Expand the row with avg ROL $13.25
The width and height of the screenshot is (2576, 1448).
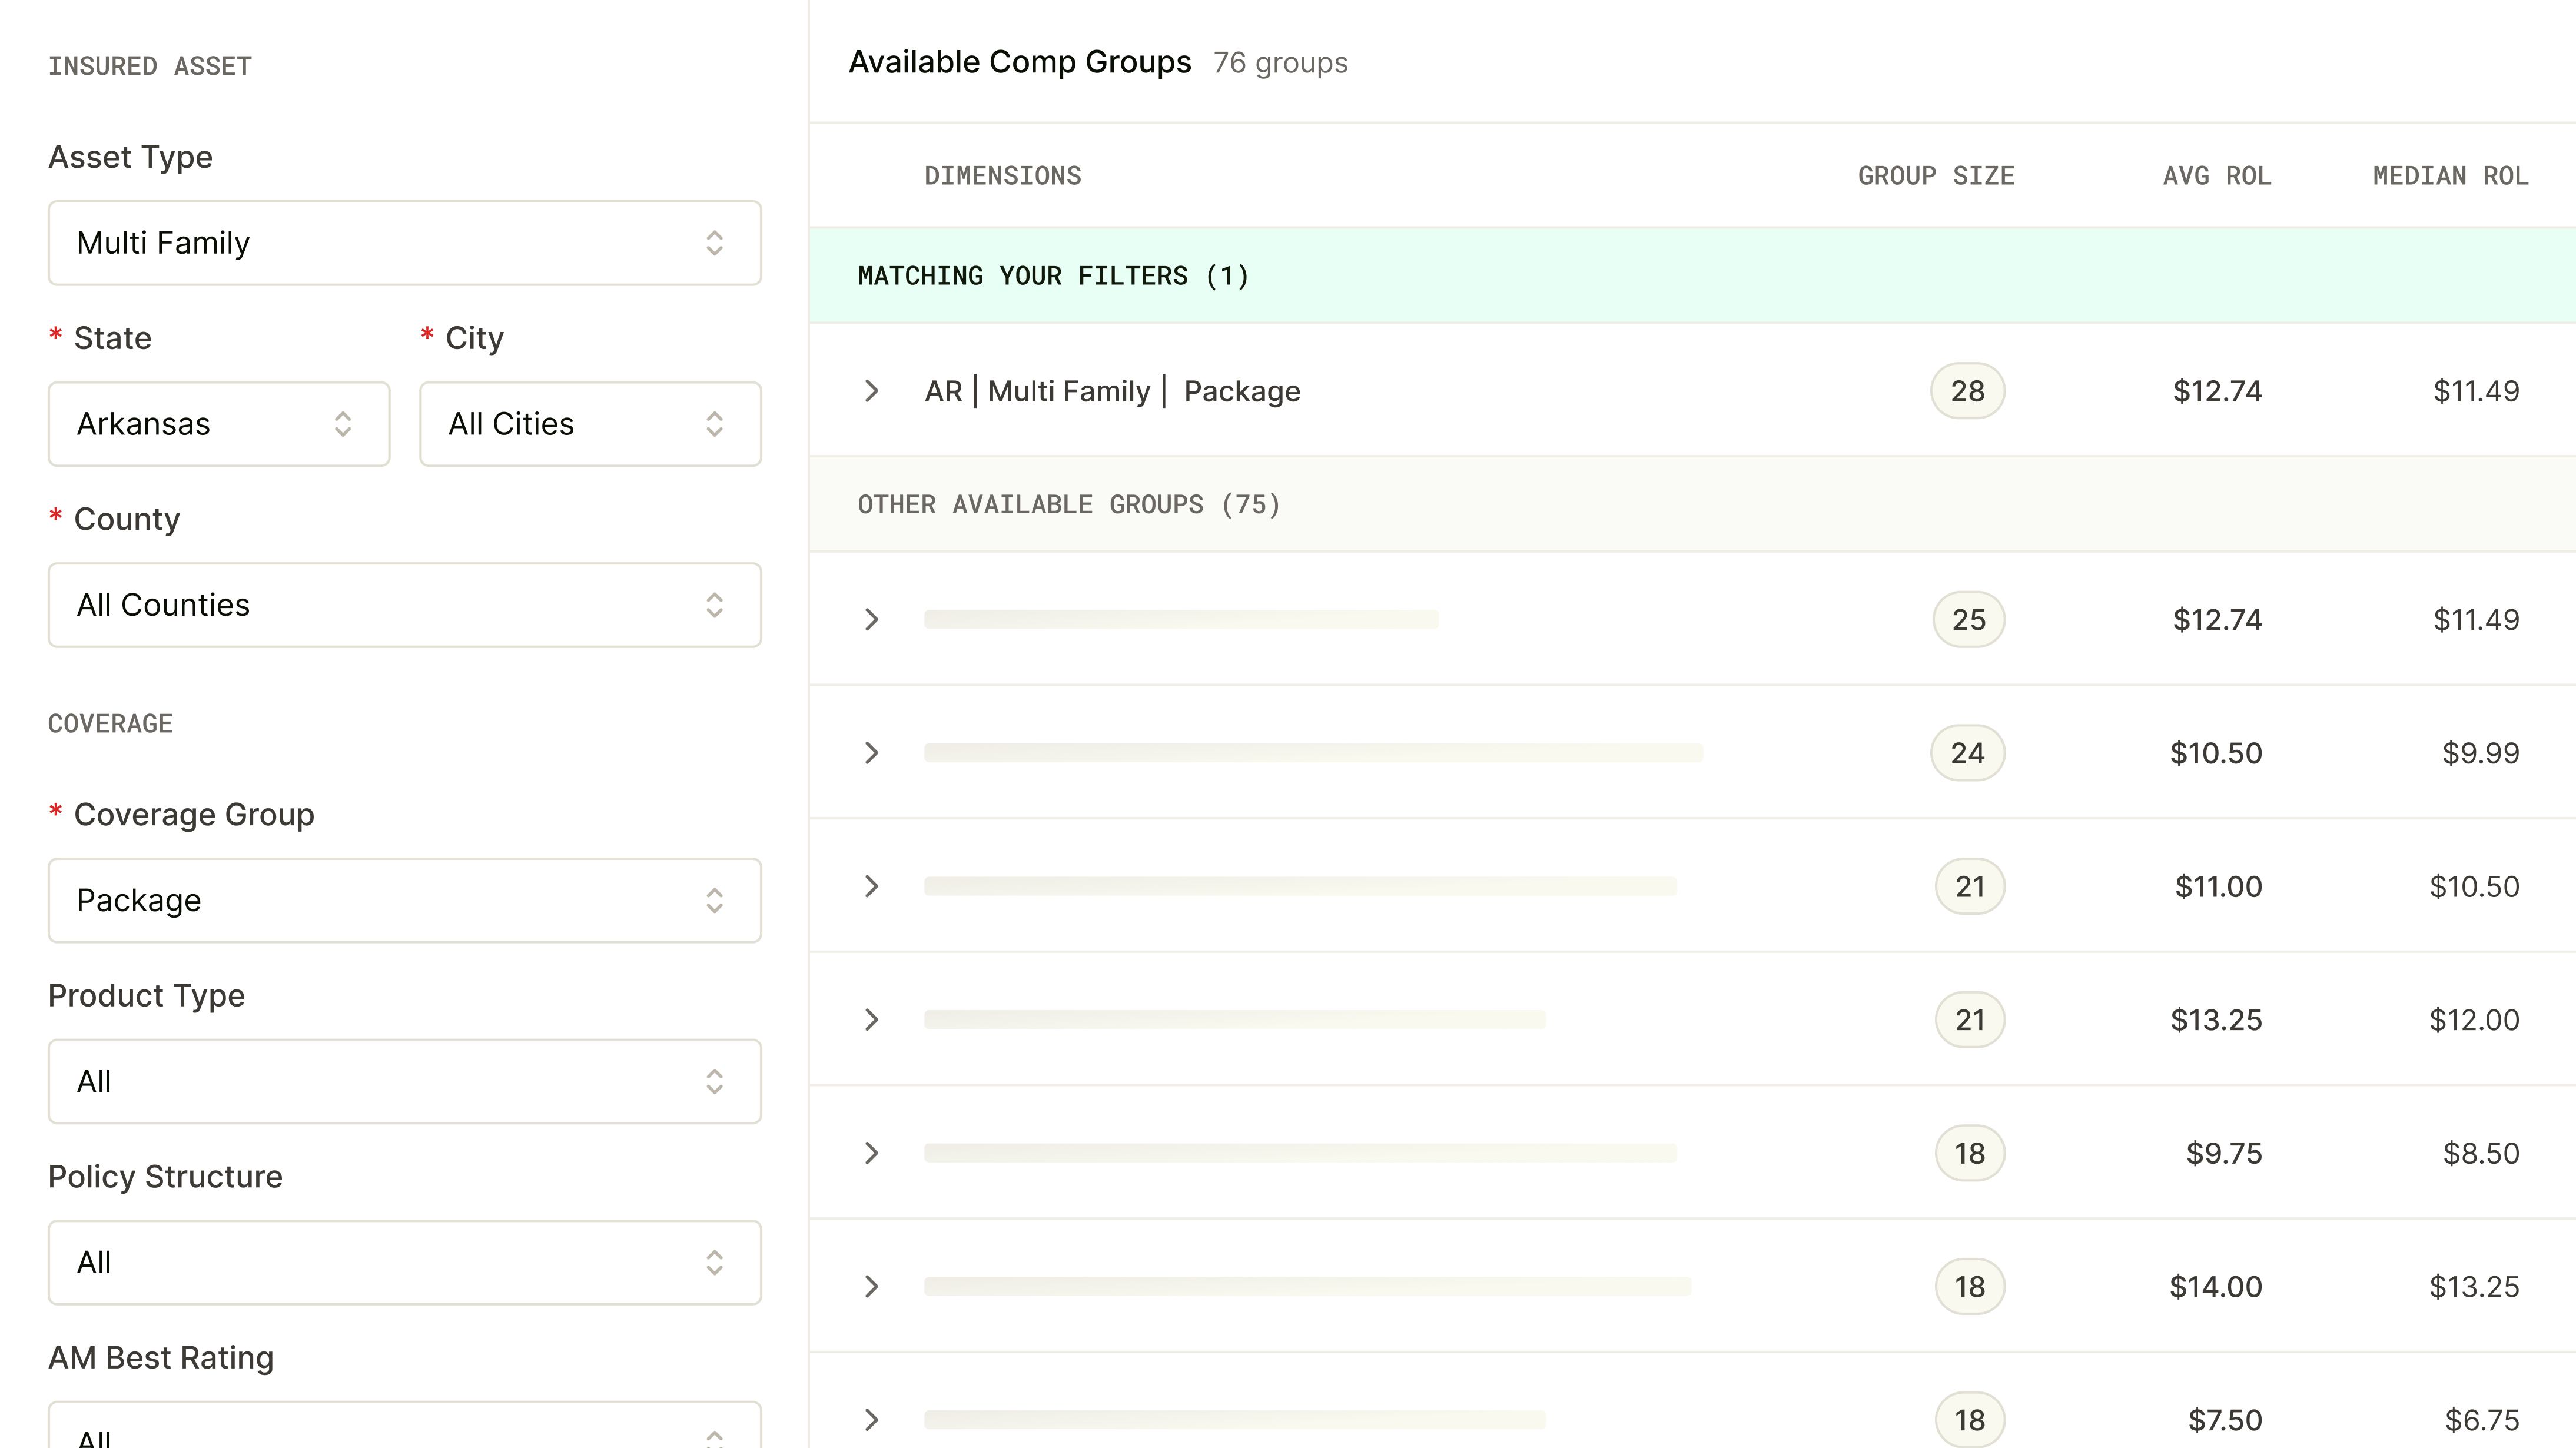pyautogui.click(x=871, y=1020)
